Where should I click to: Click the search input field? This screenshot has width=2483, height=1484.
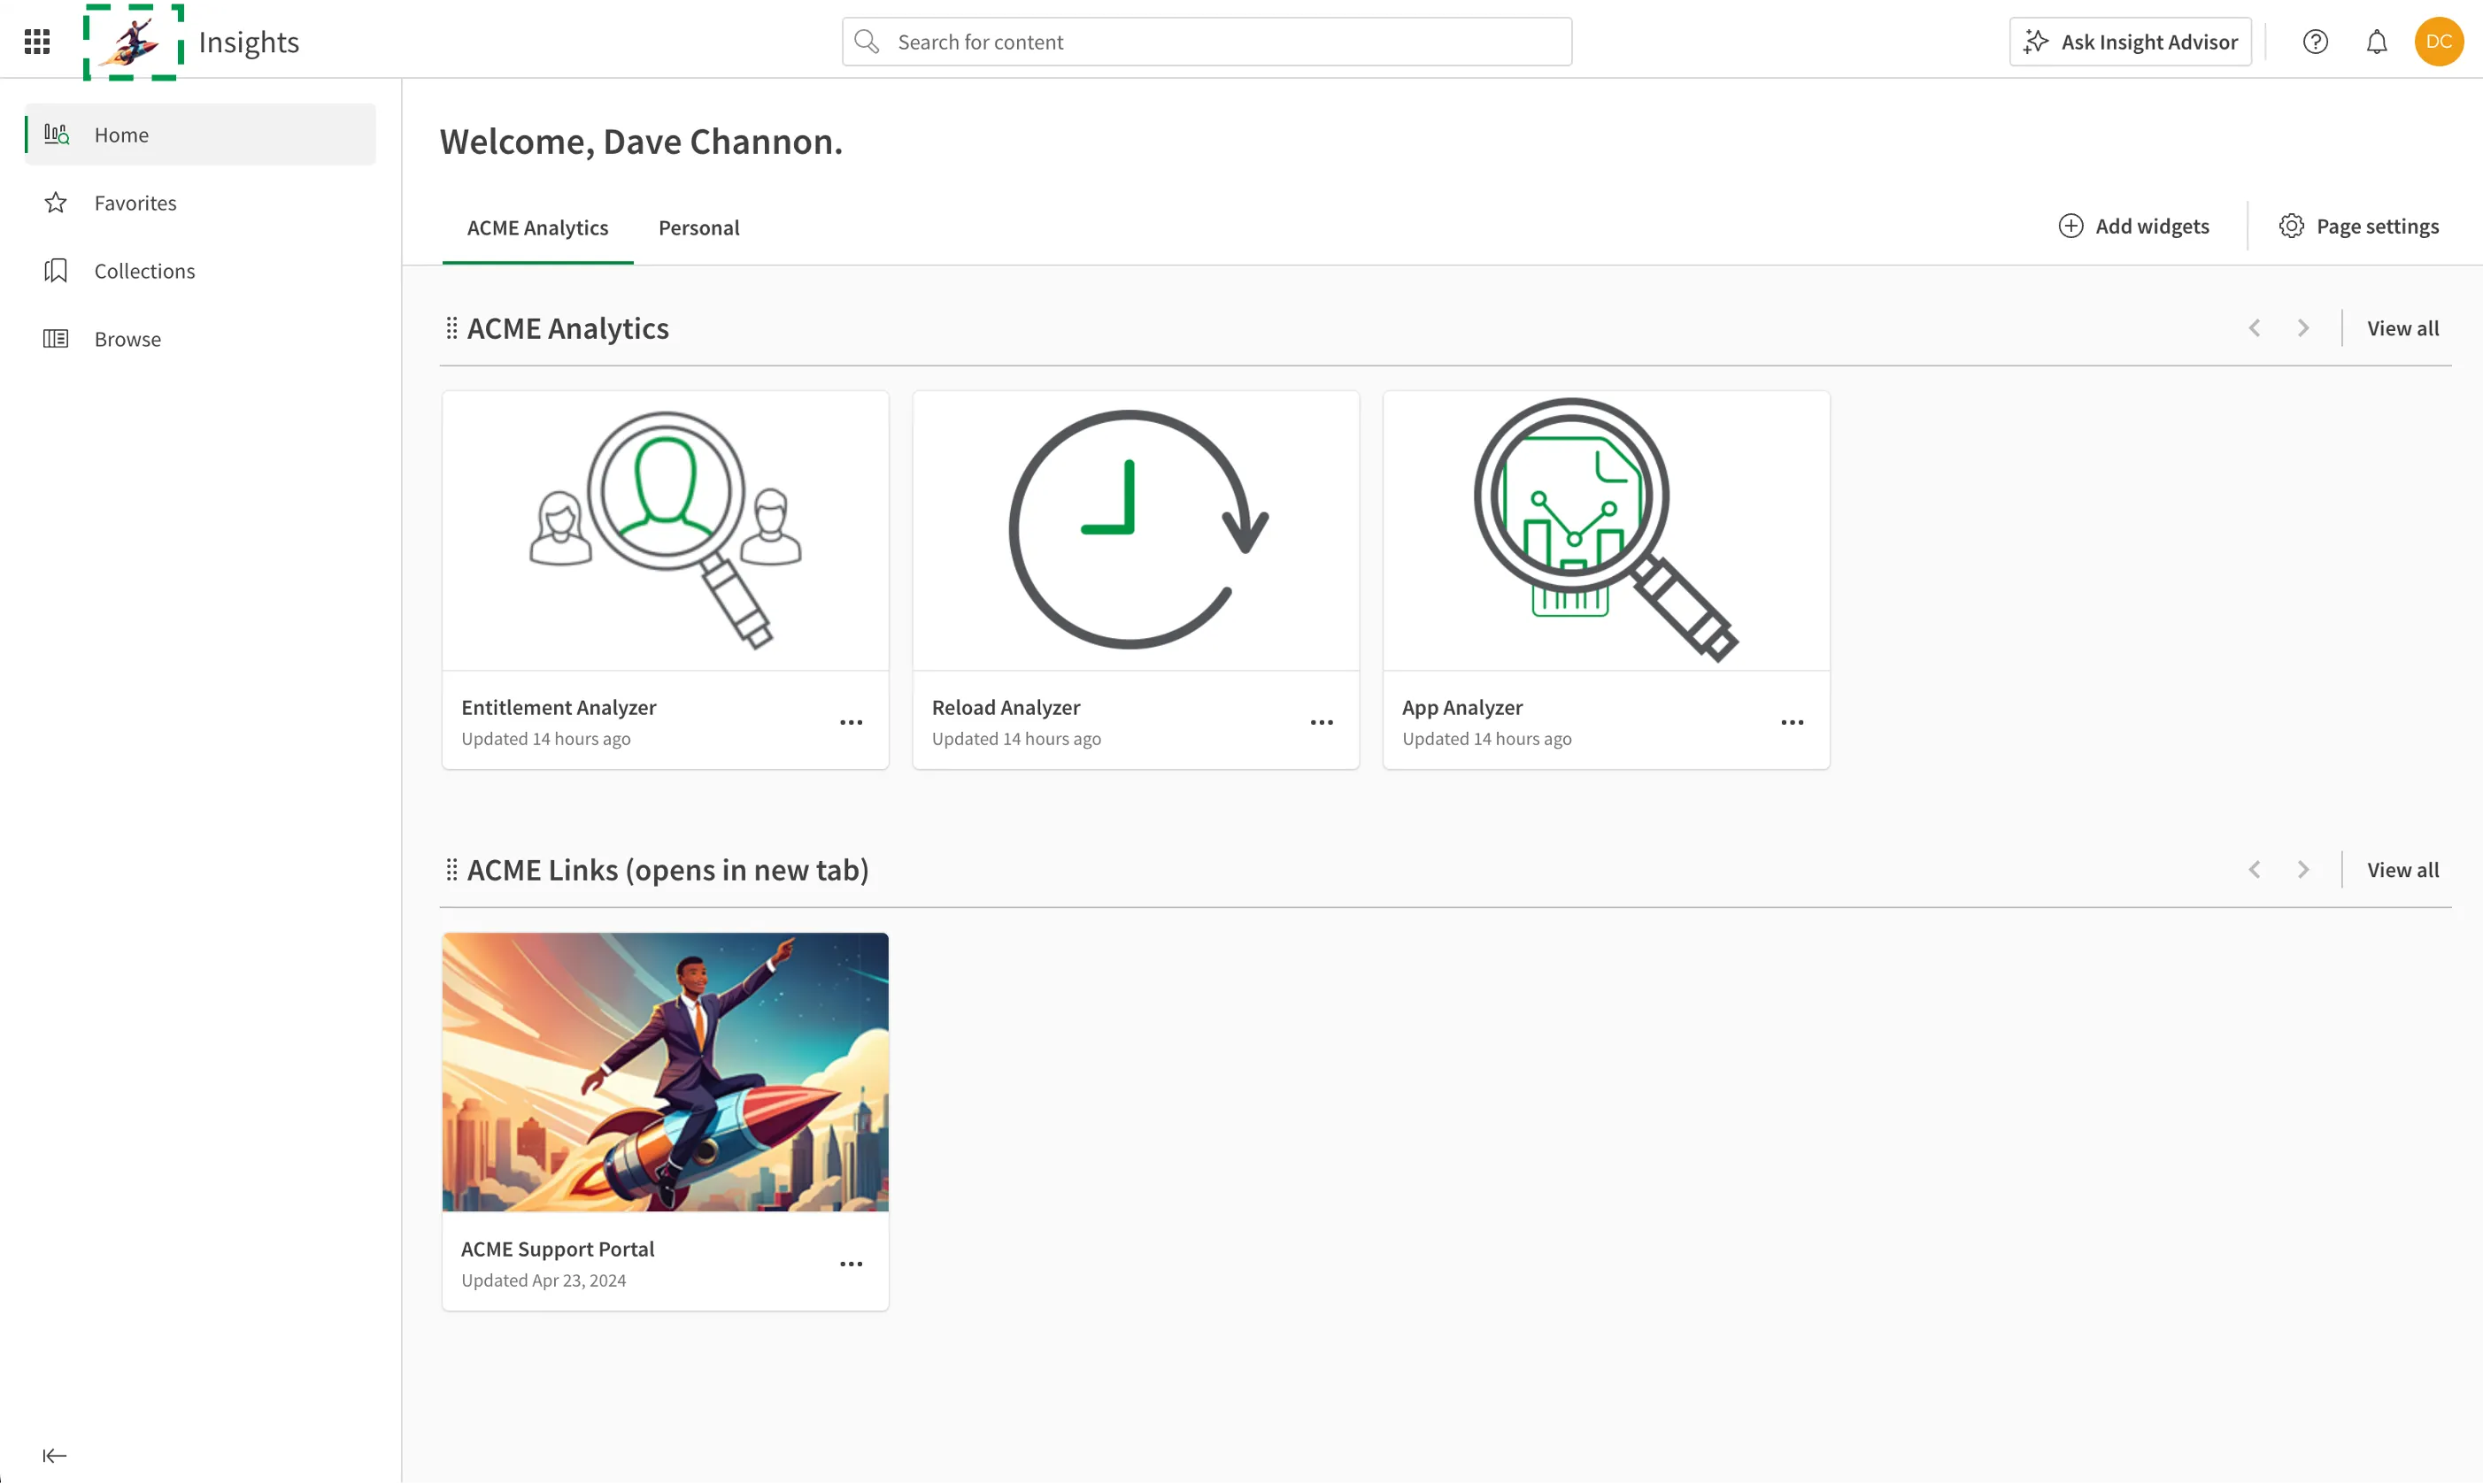(x=1207, y=41)
